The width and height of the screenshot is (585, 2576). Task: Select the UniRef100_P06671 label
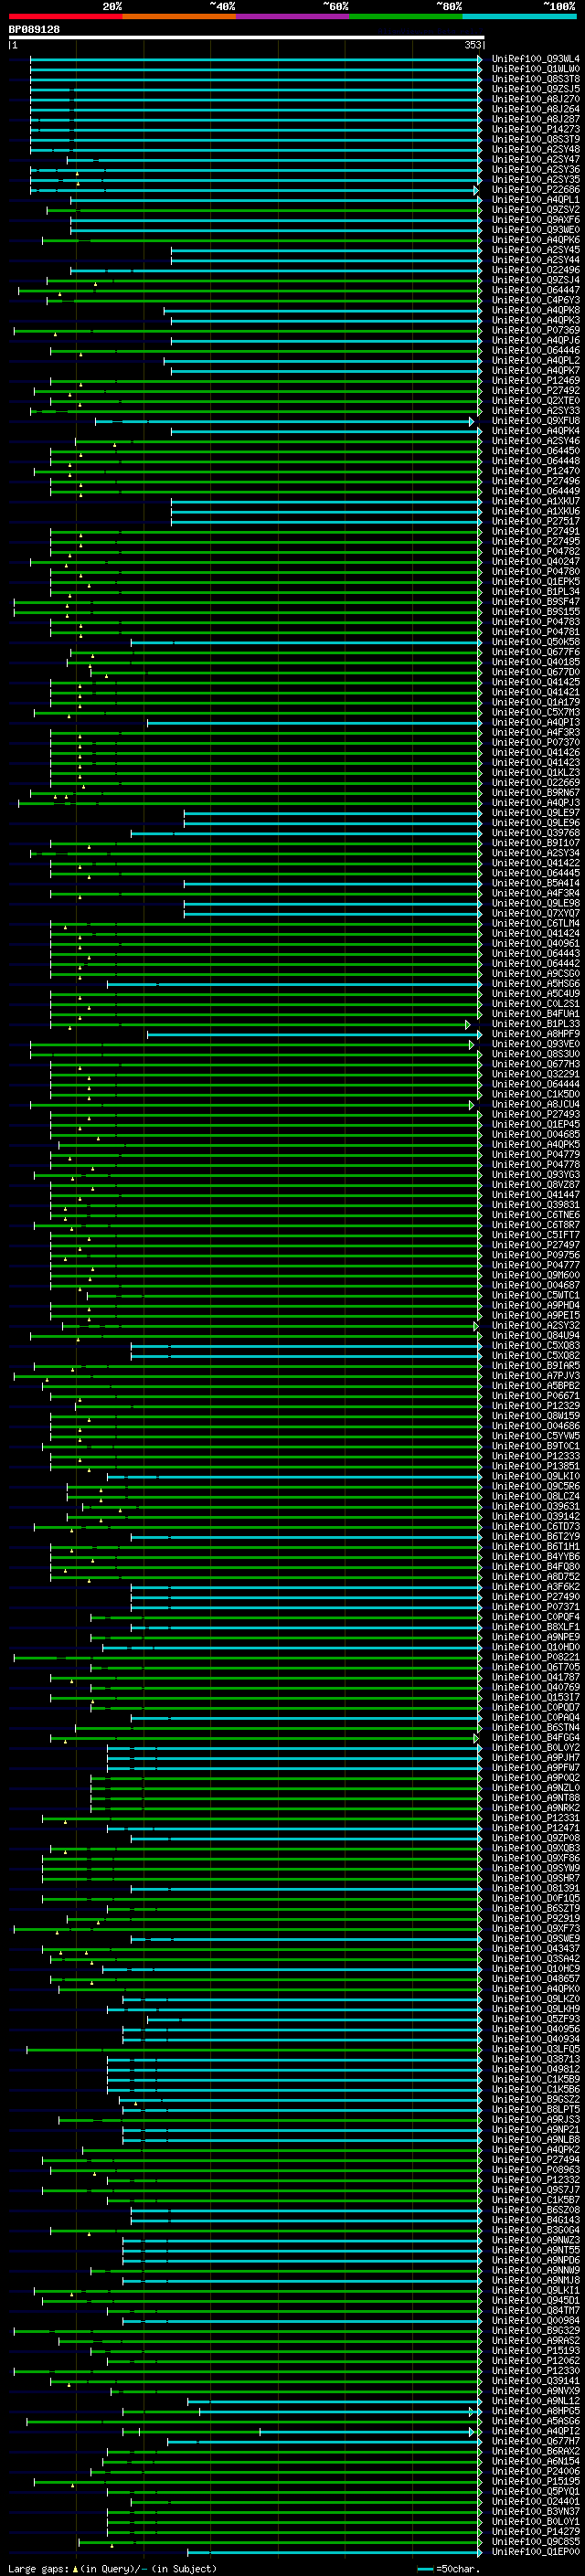click(x=535, y=1396)
